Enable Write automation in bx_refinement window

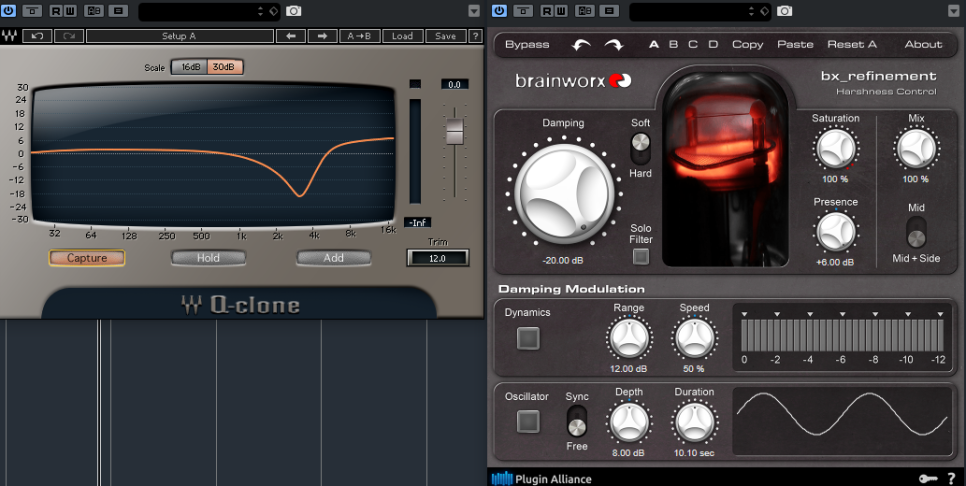(559, 10)
